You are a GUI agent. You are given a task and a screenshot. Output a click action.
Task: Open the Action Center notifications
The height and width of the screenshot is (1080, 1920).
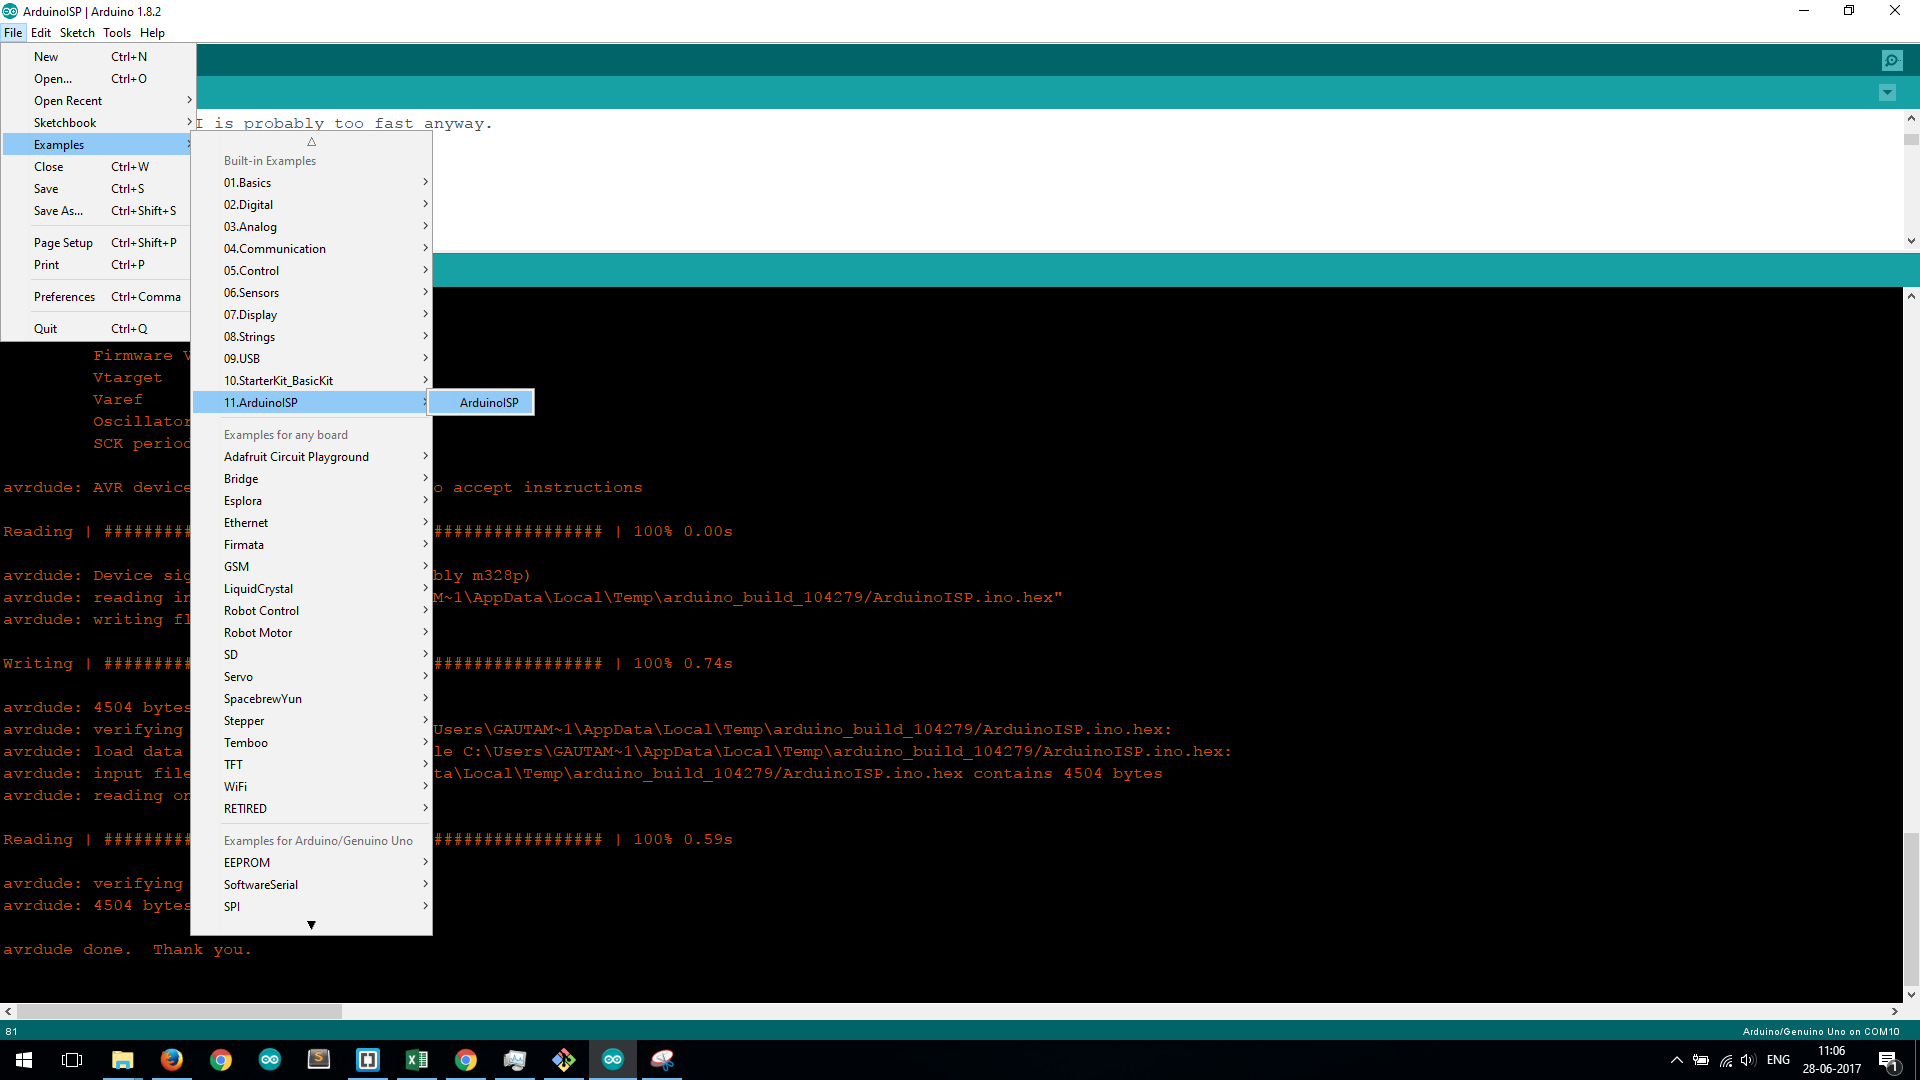[1888, 1060]
